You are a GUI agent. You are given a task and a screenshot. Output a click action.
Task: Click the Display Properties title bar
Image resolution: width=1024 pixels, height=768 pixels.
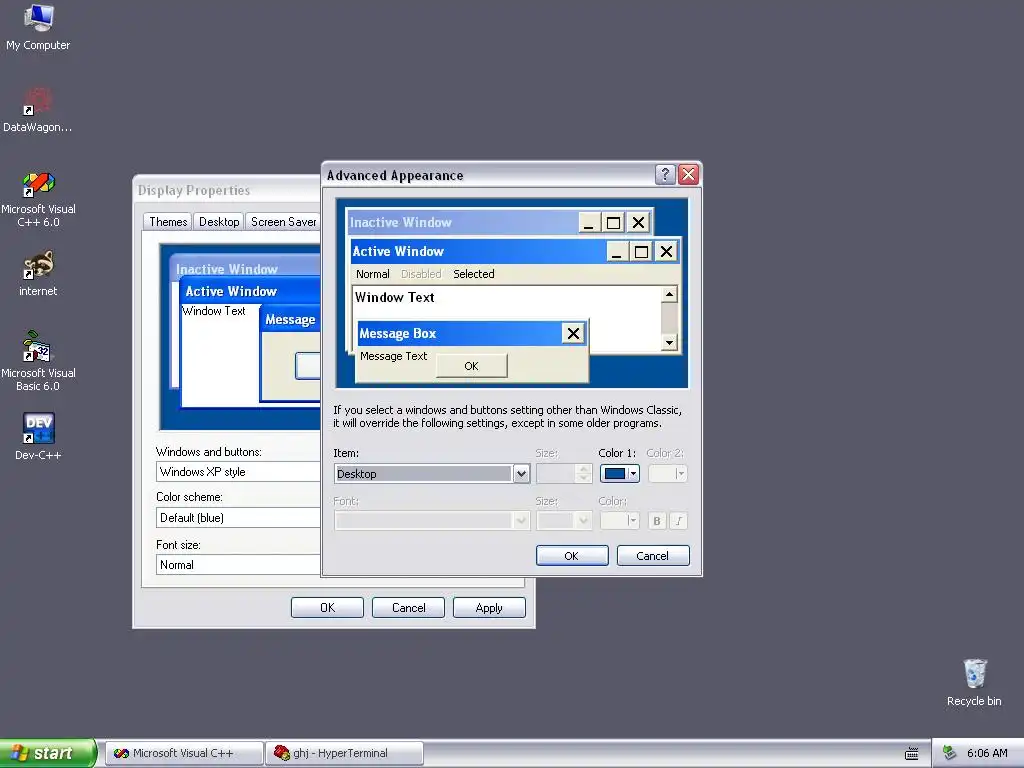click(227, 190)
